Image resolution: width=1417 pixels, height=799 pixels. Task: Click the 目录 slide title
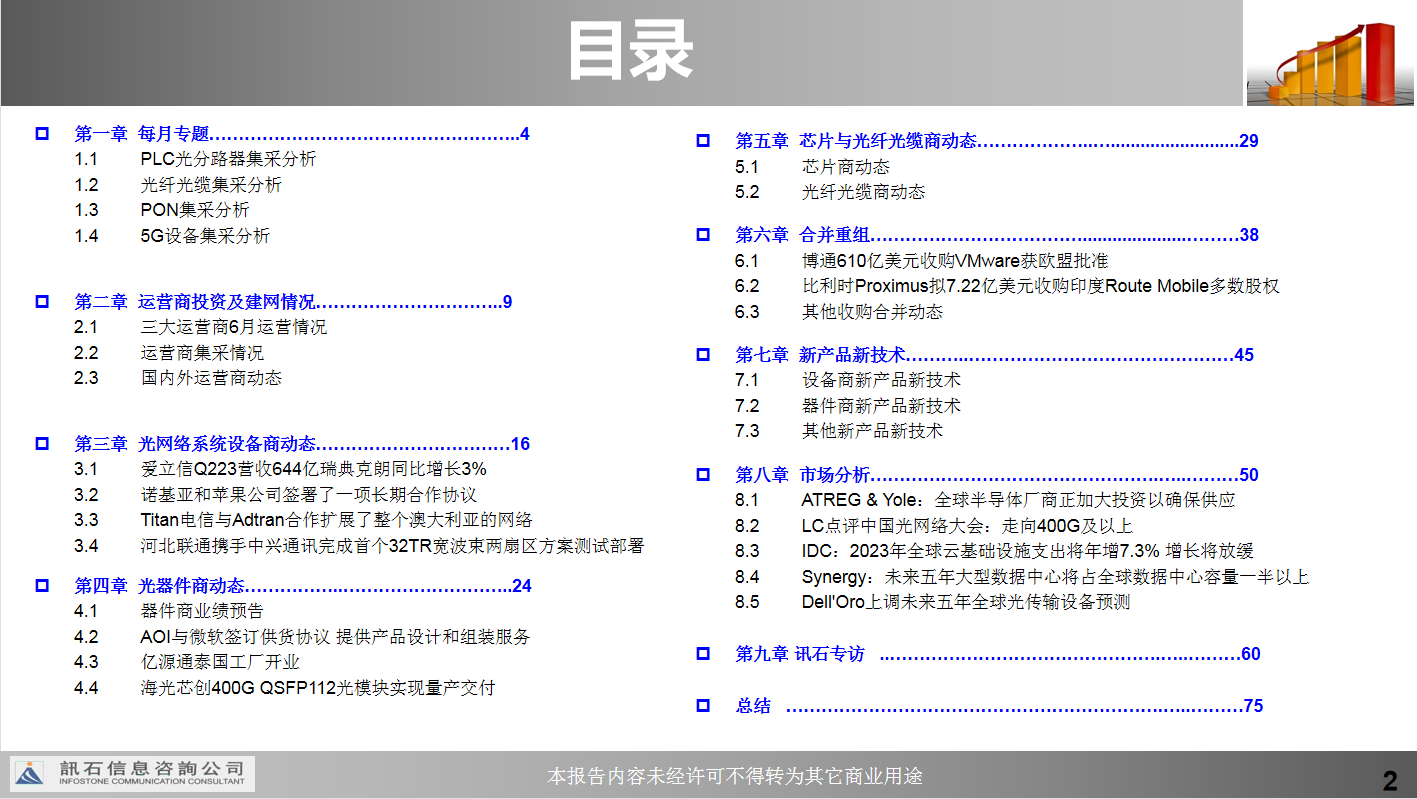(x=630, y=52)
